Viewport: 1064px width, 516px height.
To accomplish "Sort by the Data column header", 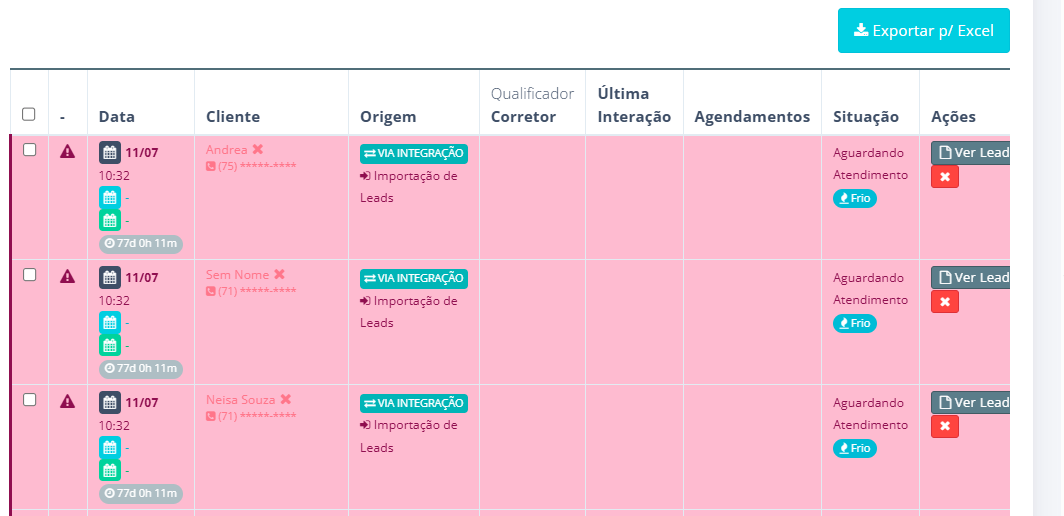I will pos(117,117).
